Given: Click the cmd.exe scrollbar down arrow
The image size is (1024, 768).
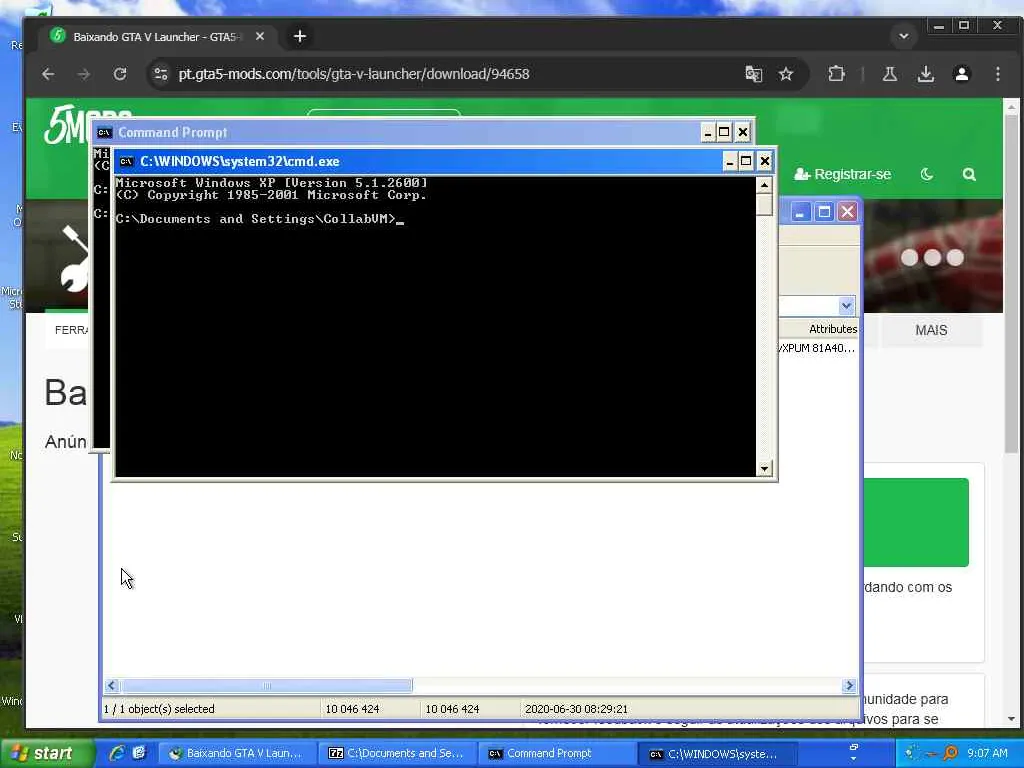Looking at the screenshot, I should coord(764,468).
